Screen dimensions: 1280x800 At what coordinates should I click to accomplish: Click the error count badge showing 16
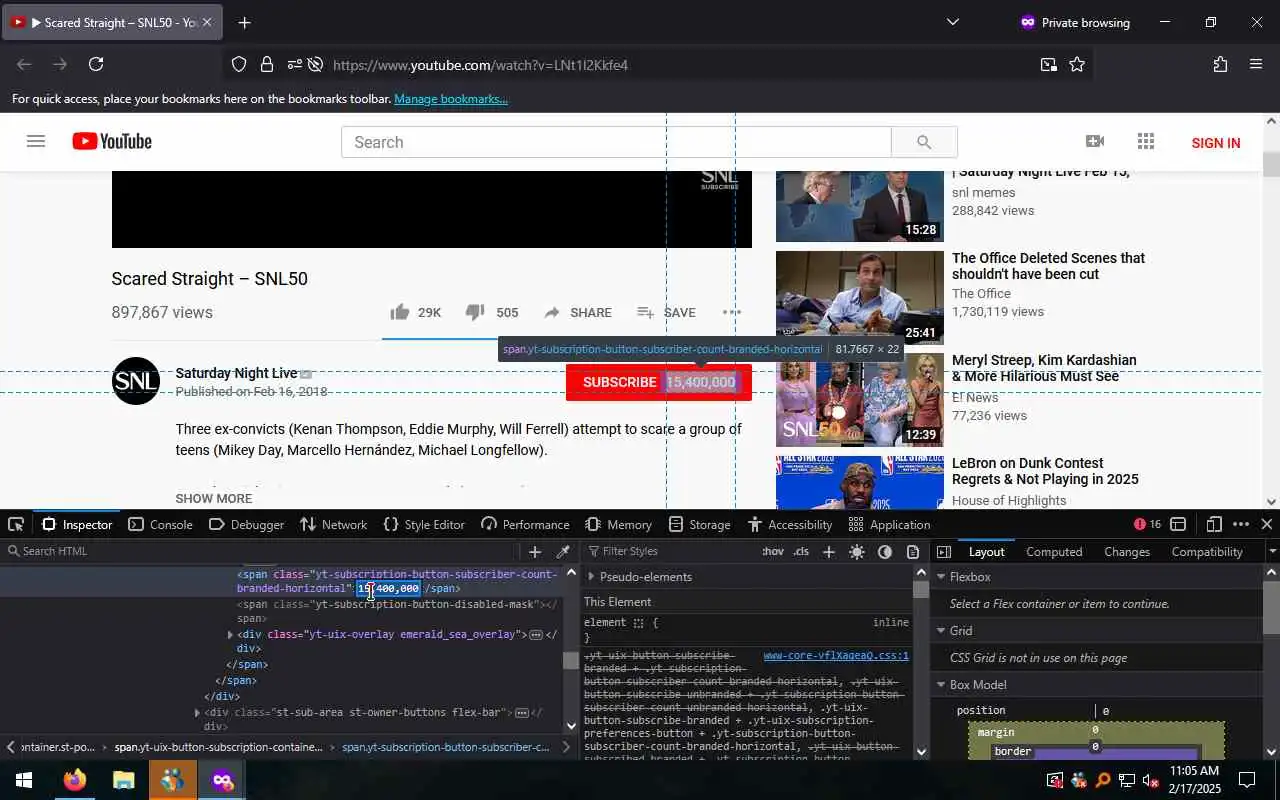(1147, 524)
